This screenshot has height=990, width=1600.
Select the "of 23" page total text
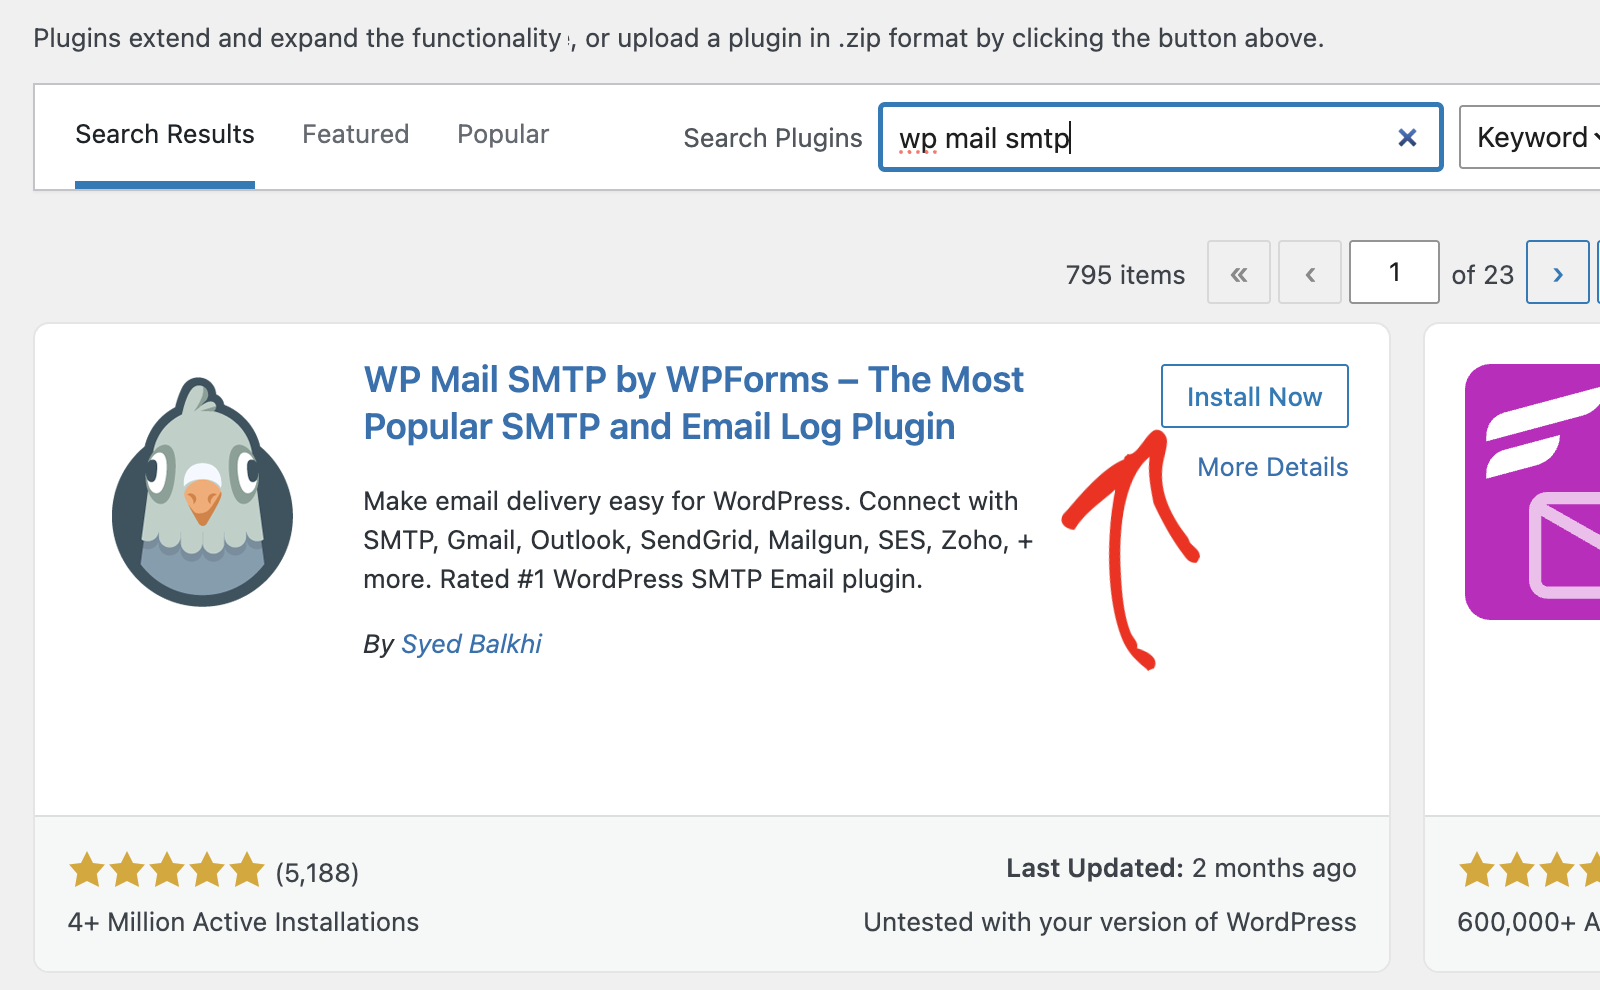pos(1482,275)
